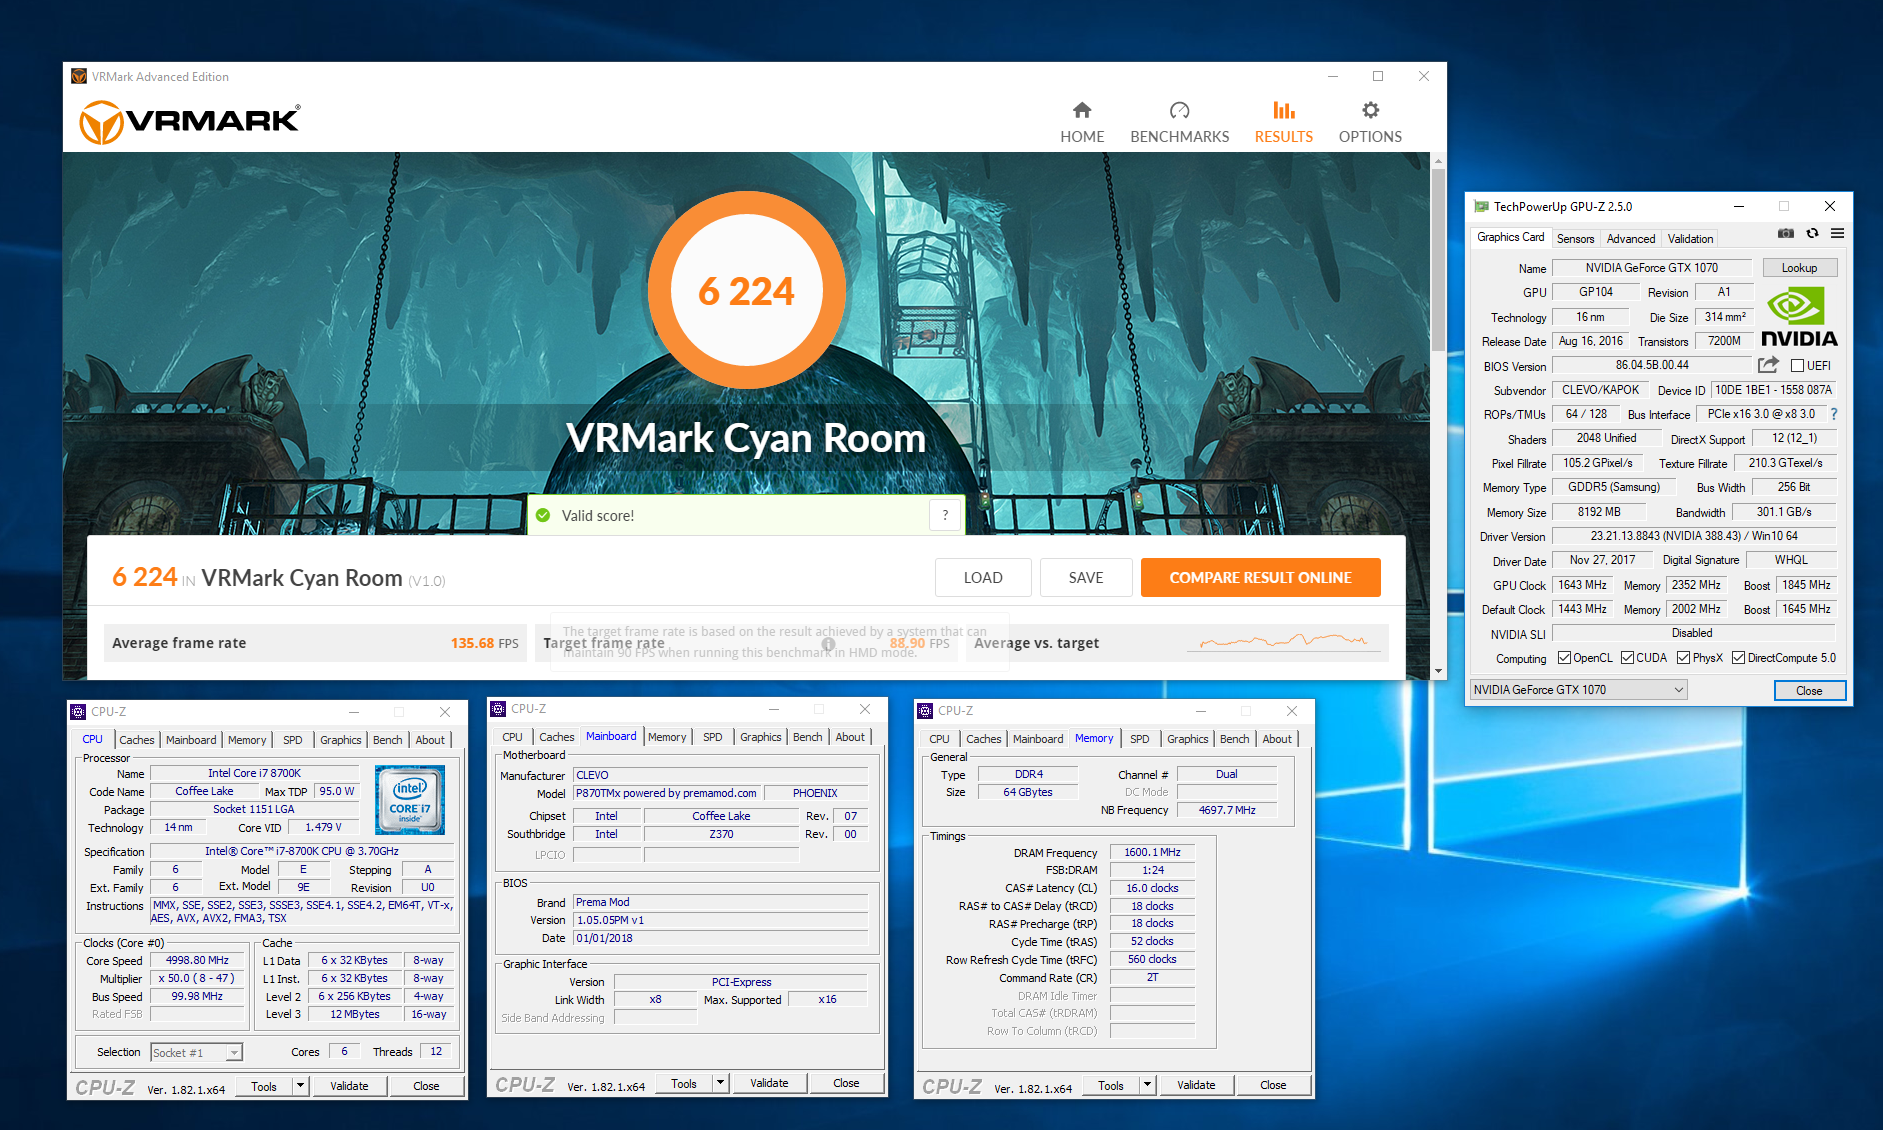Click COMPARE RESULT ONLINE button
Viewport: 1883px width, 1130px height.
1260,578
